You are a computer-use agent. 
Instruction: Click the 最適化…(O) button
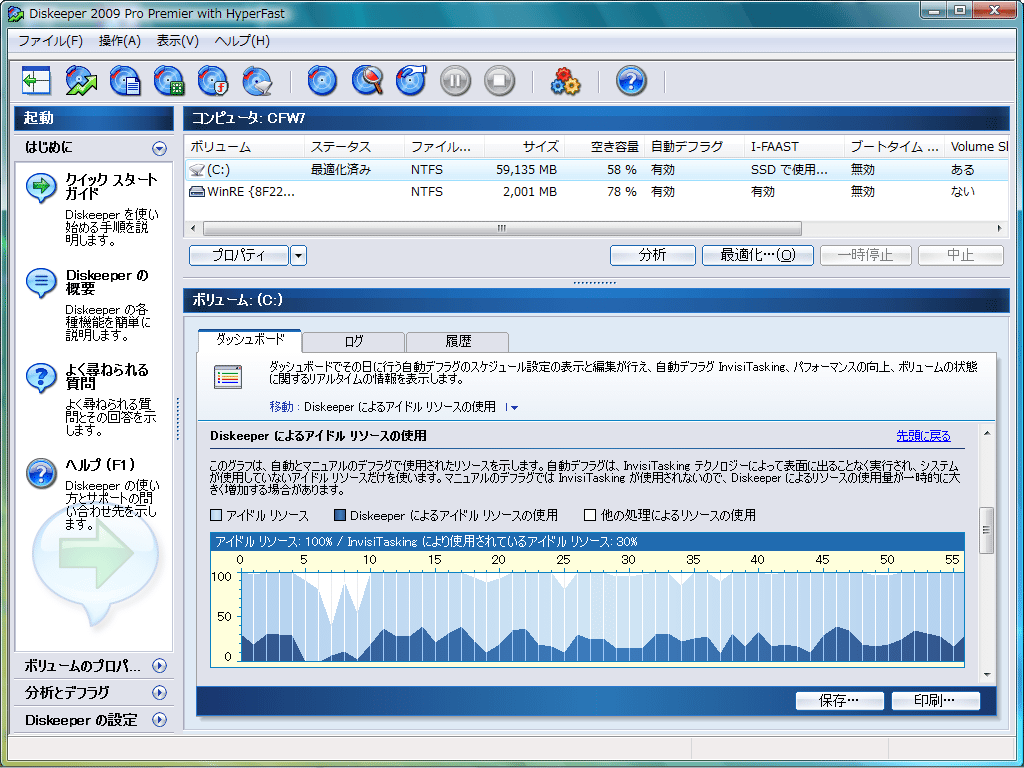point(758,255)
